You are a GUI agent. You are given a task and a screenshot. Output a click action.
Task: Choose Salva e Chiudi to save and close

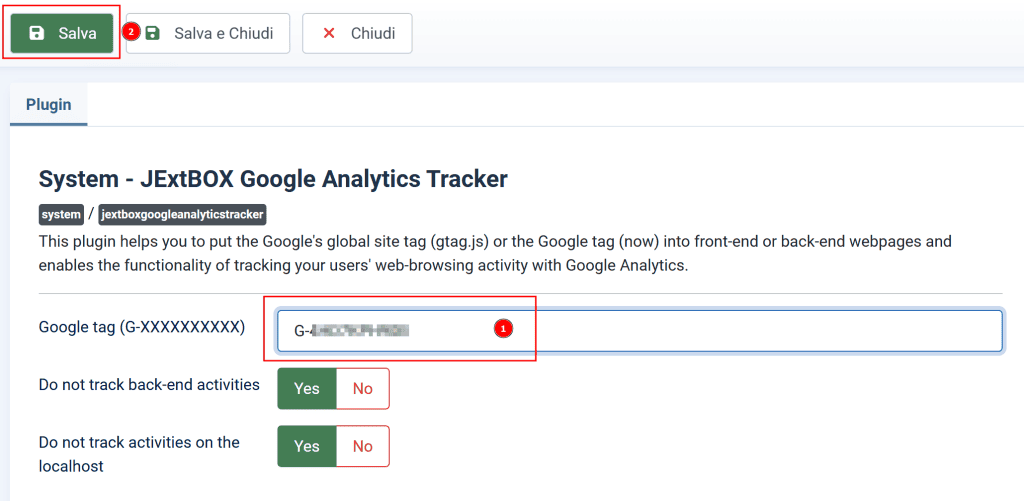point(208,33)
